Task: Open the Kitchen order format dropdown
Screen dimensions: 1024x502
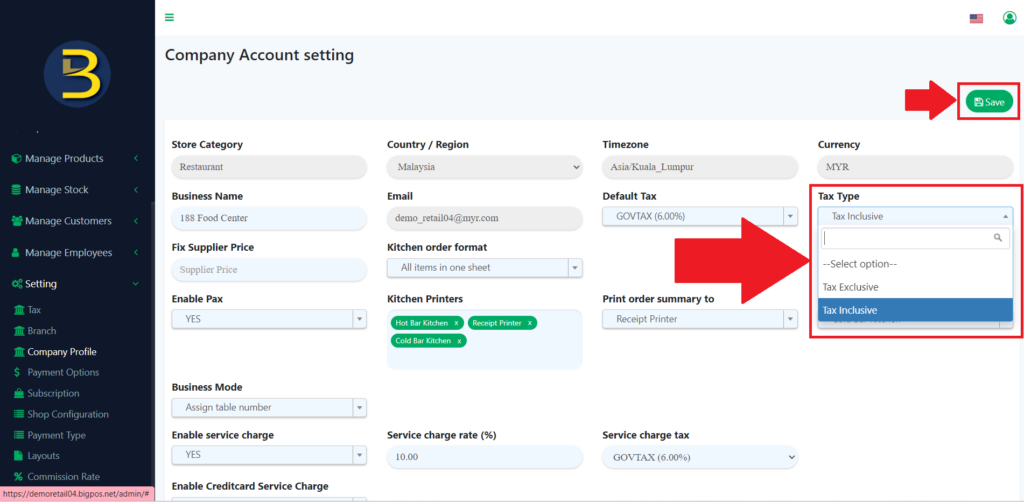Action: 484,268
